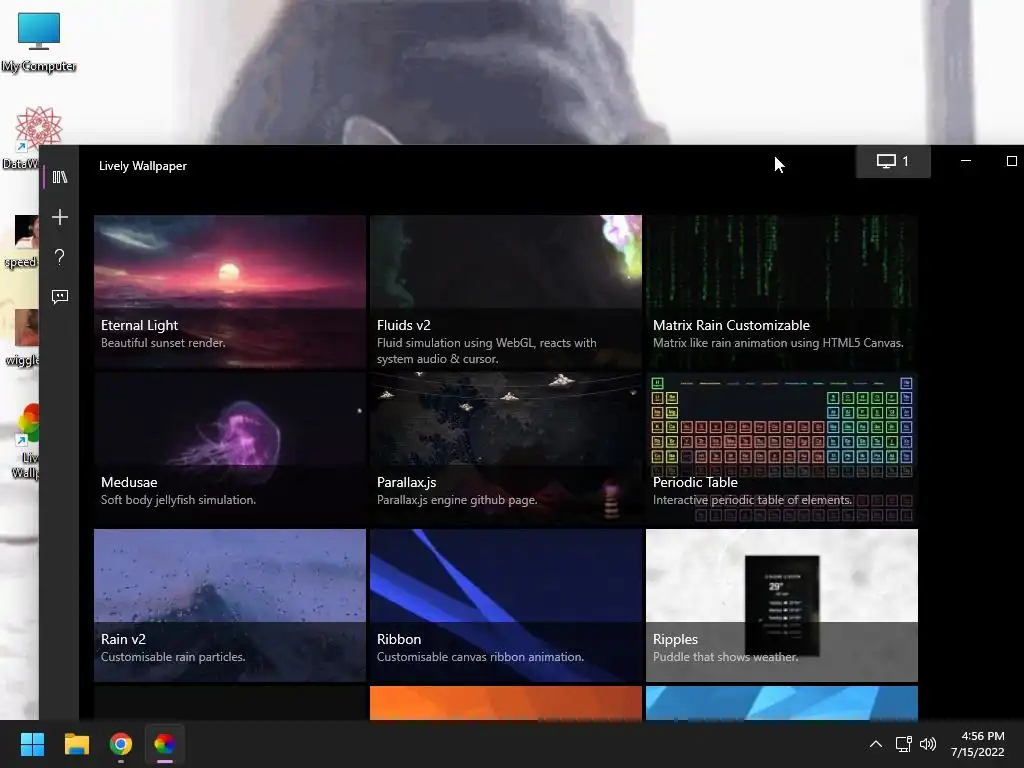
Task: Click the Lively Wallpaper window title
Action: pos(143,166)
